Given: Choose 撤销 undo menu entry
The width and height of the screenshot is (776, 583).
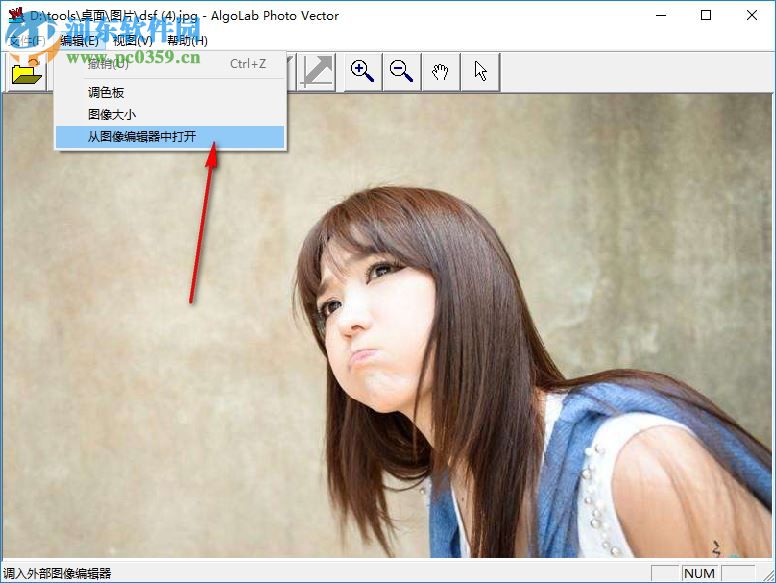Looking at the screenshot, I should (170, 64).
